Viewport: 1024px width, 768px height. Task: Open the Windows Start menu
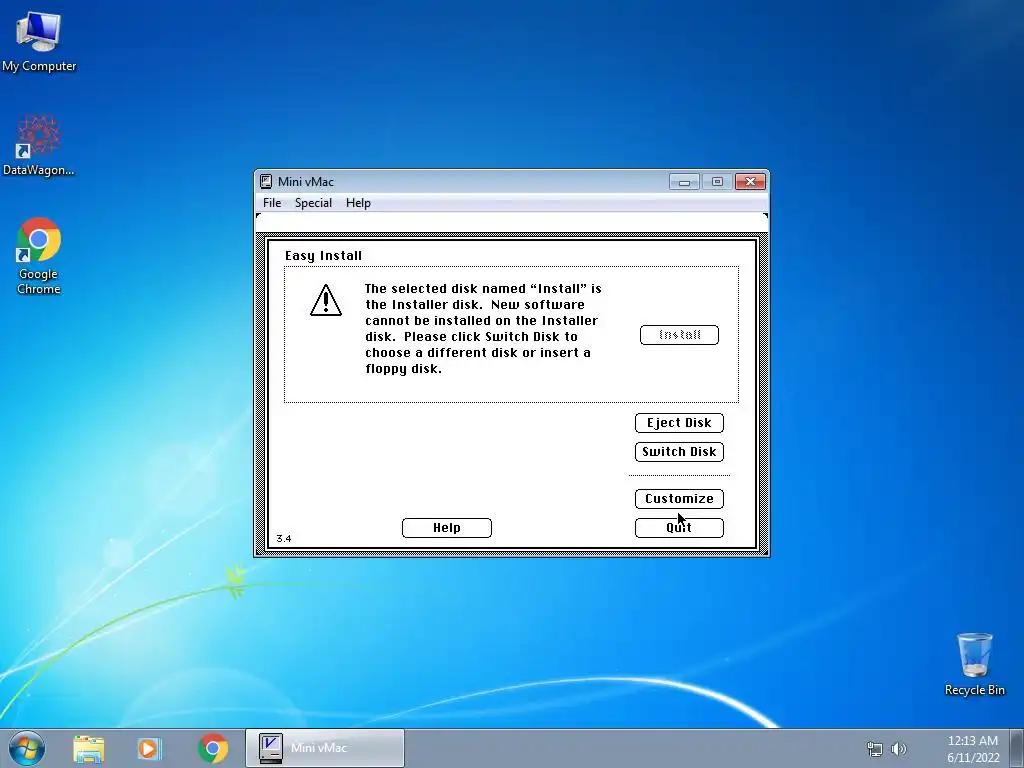coord(27,748)
